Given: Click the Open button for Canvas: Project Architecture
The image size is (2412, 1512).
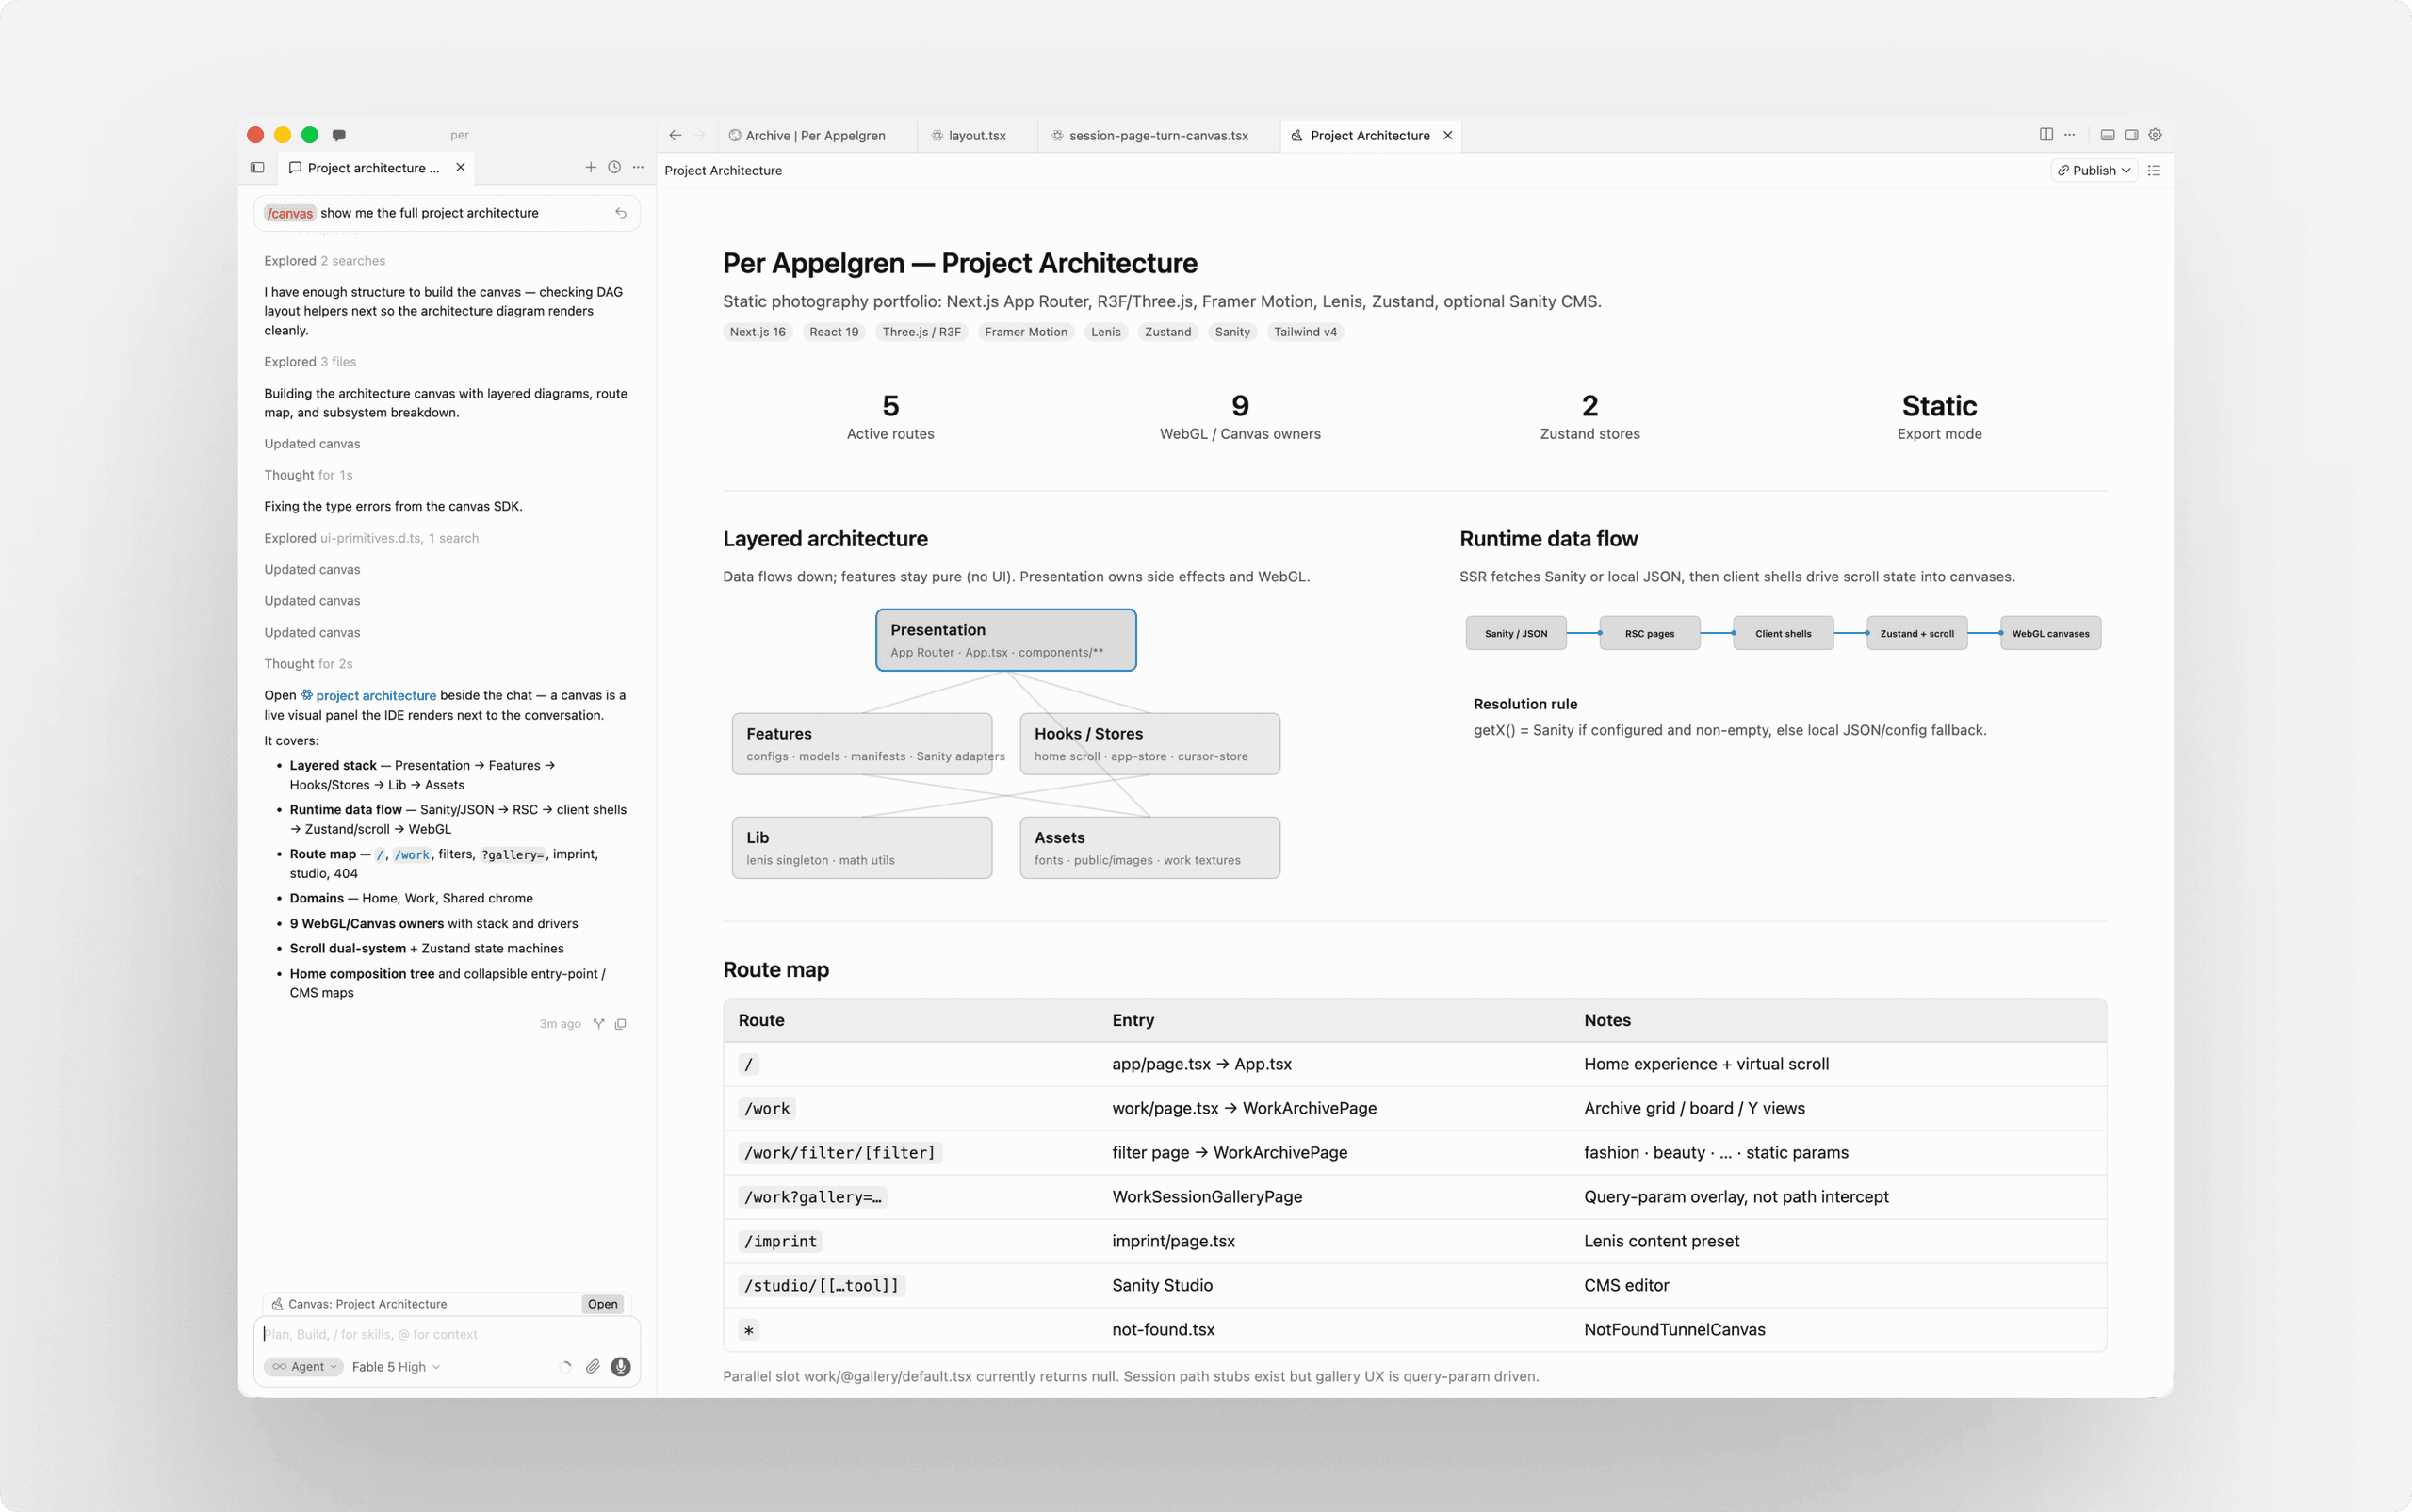Looking at the screenshot, I should pos(602,1304).
